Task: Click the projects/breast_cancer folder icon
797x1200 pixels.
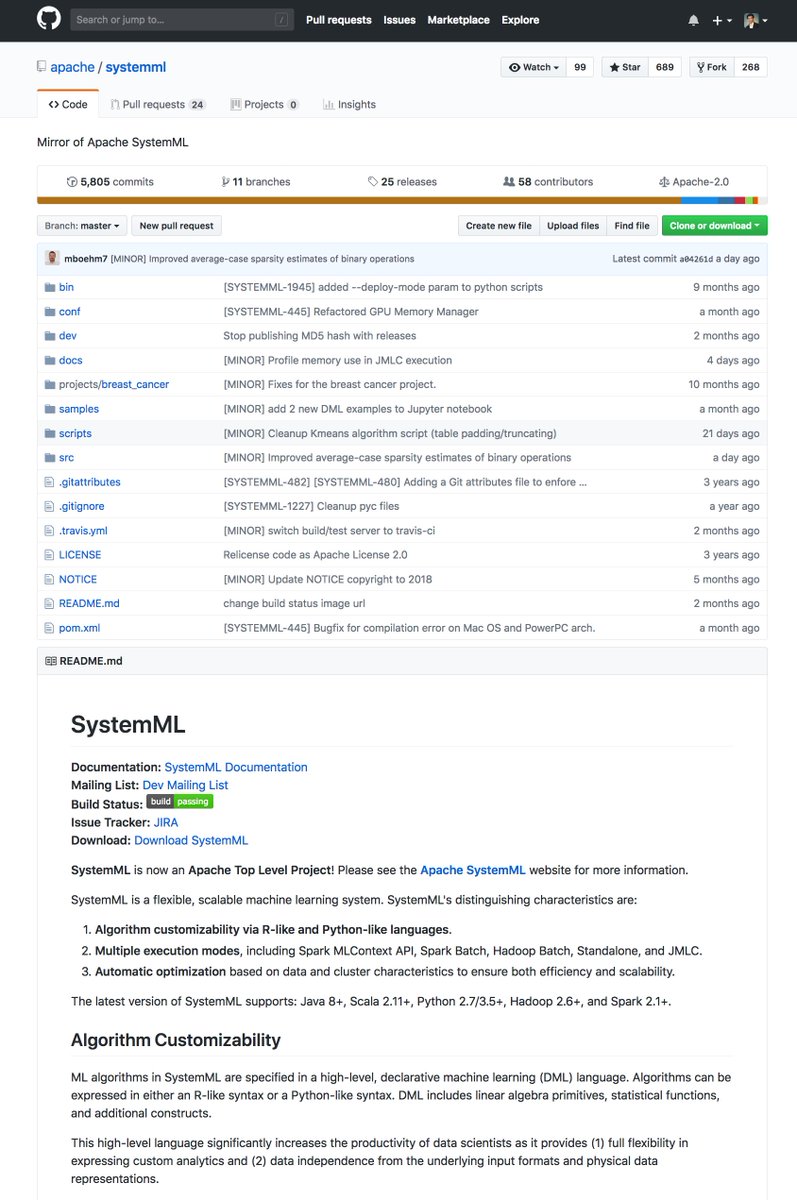Action: tap(50, 384)
